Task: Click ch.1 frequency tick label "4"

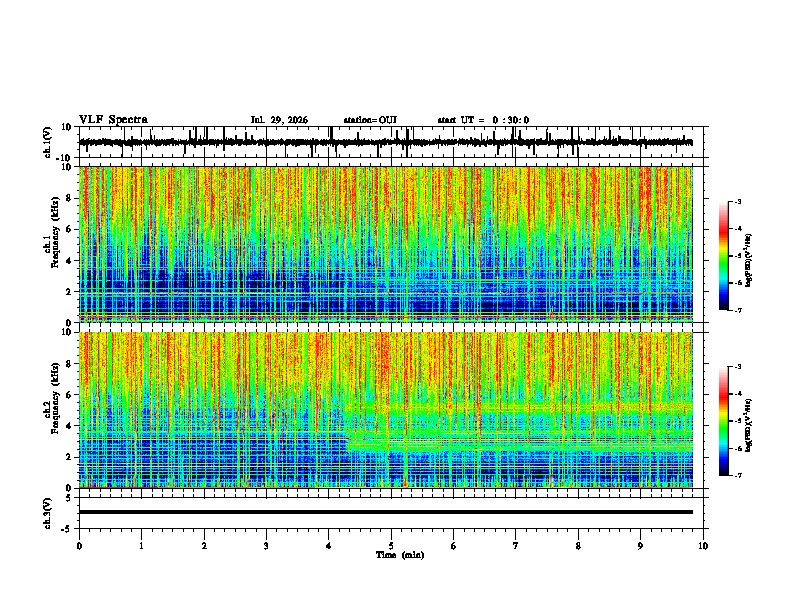Action: [69, 261]
